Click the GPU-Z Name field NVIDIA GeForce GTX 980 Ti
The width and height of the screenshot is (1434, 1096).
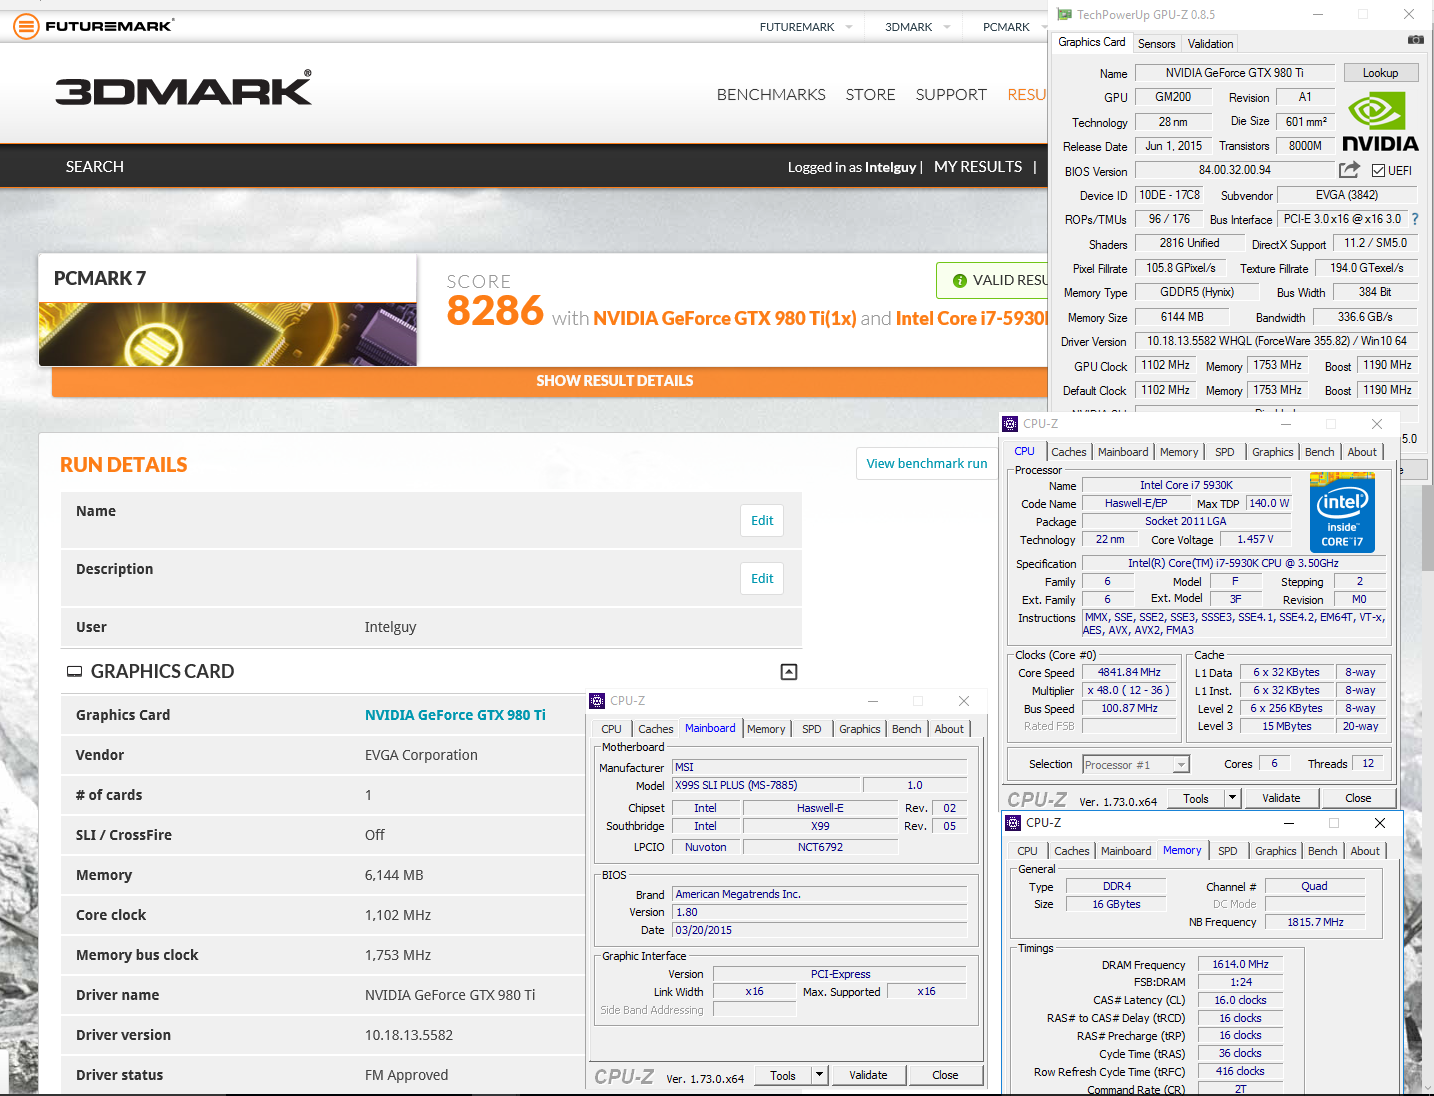[1234, 73]
